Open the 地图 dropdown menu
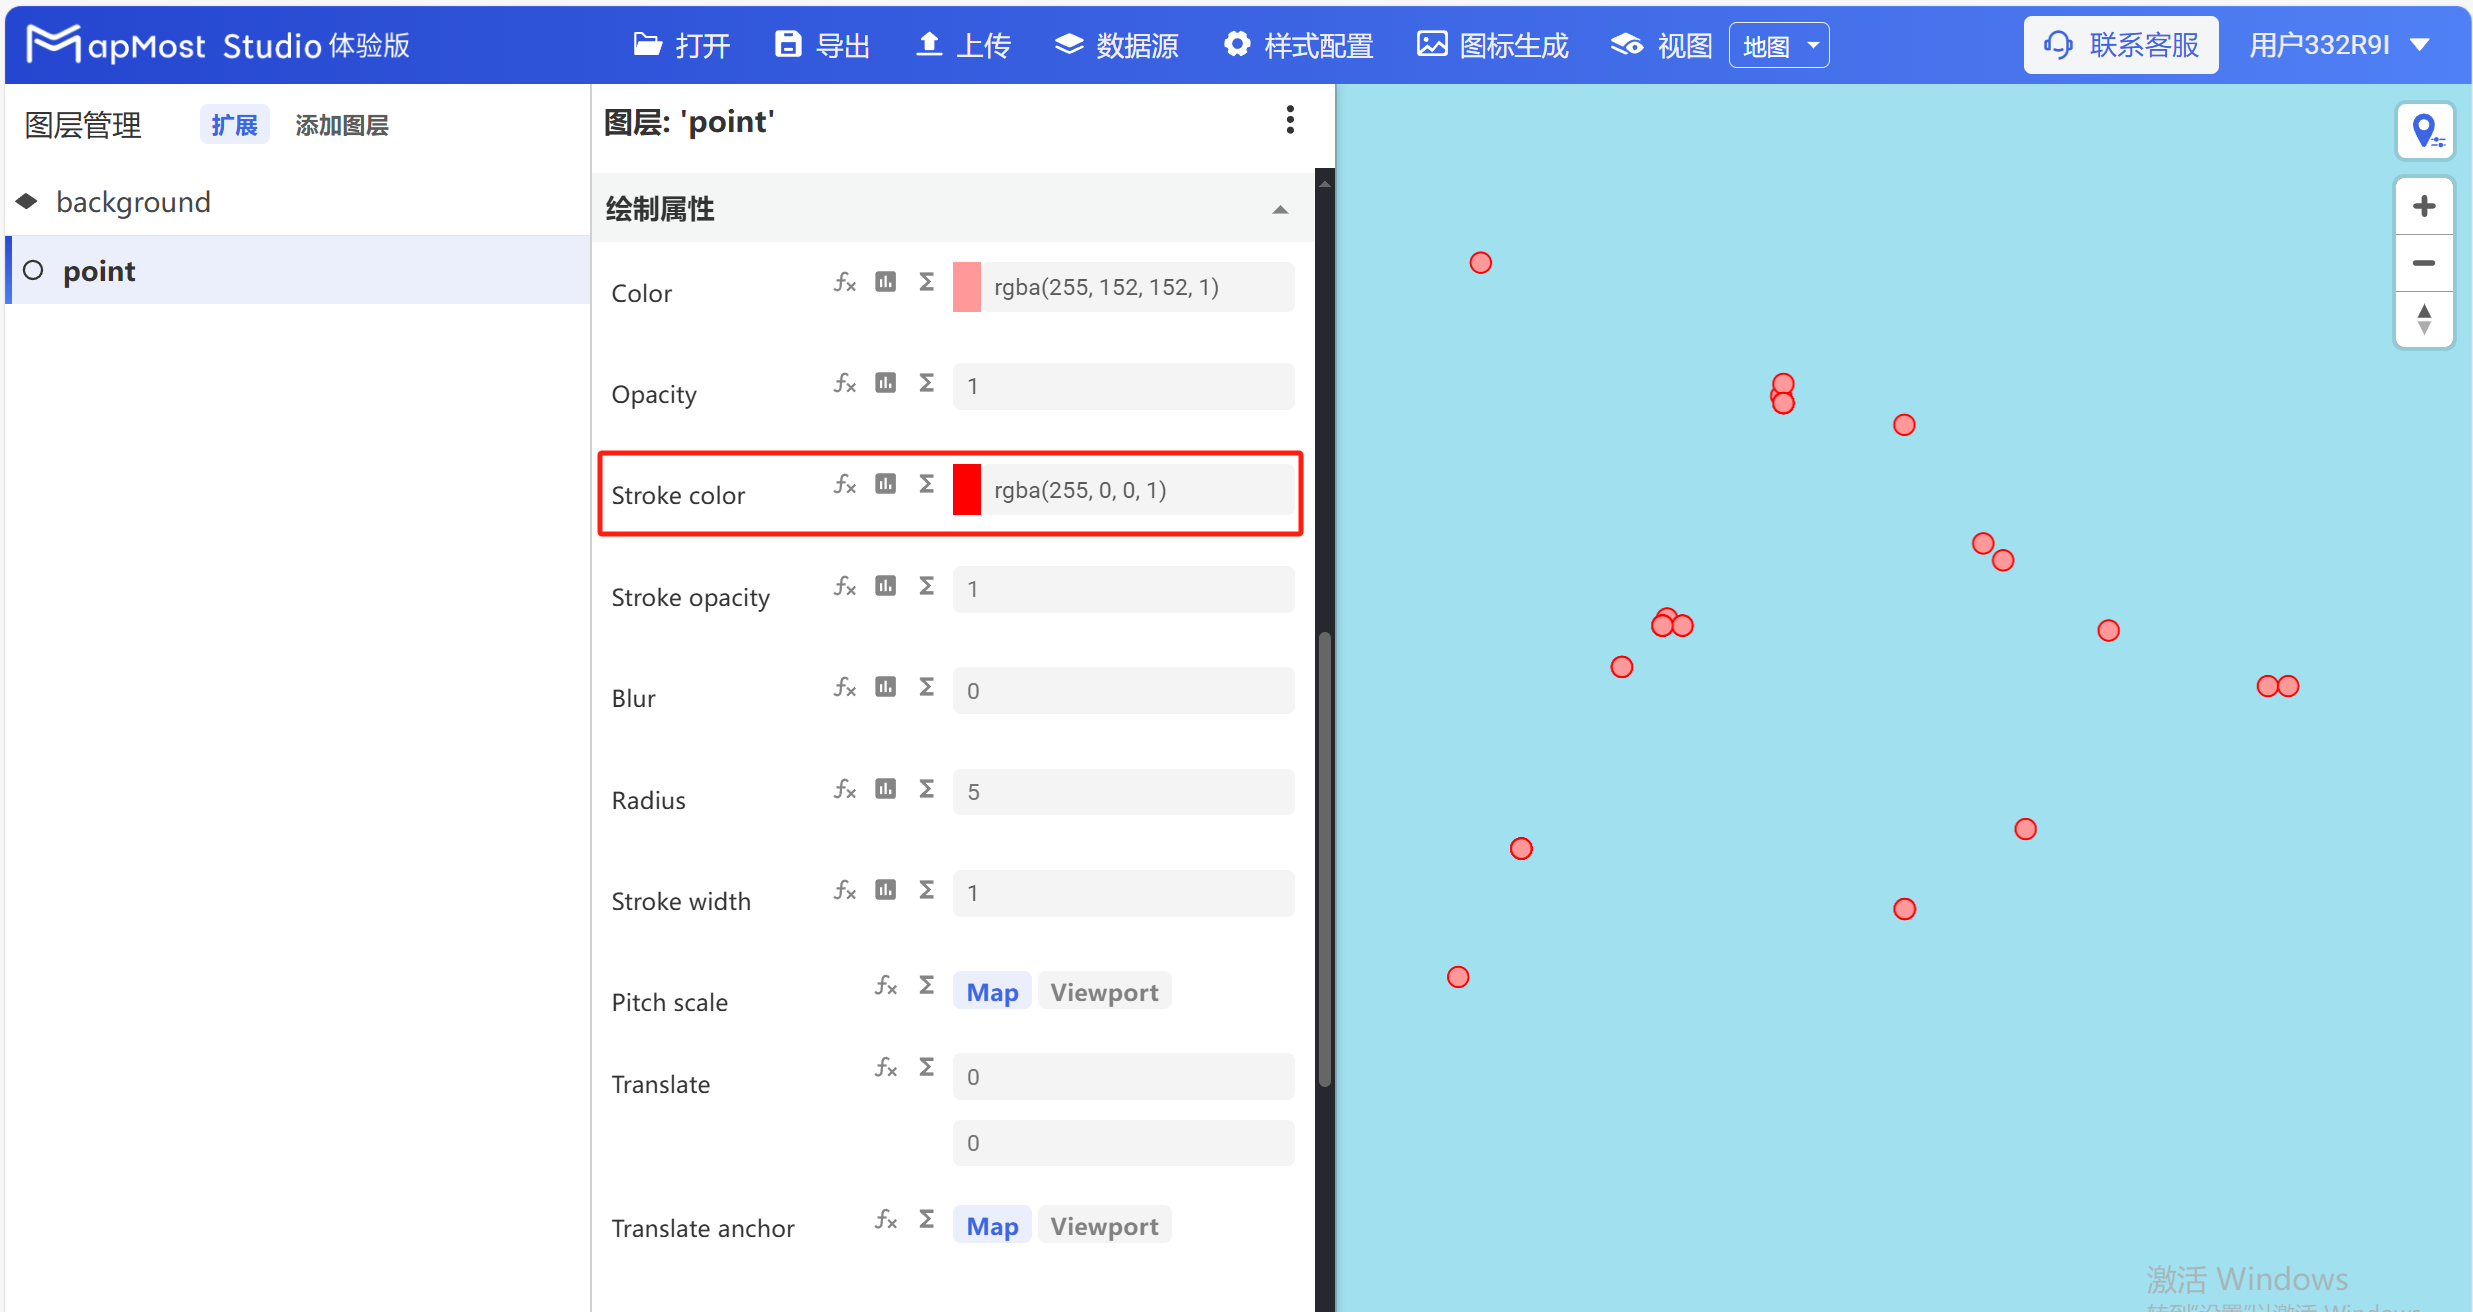The image size is (2473, 1312). click(1779, 44)
